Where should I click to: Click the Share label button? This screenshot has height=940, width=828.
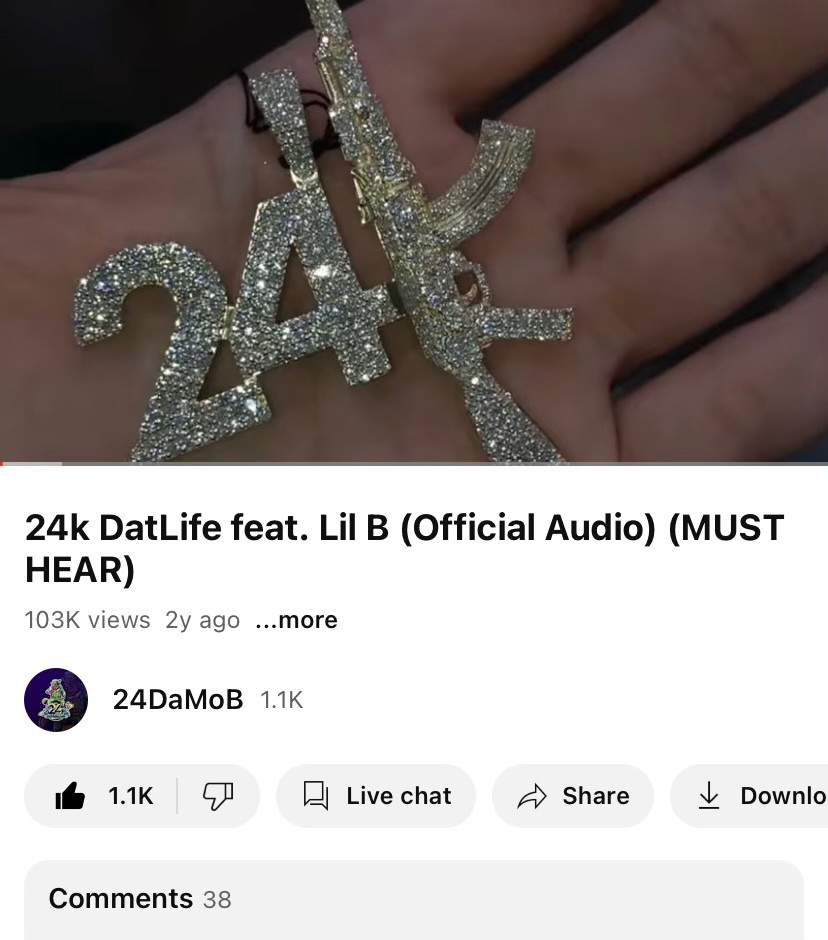tap(596, 796)
